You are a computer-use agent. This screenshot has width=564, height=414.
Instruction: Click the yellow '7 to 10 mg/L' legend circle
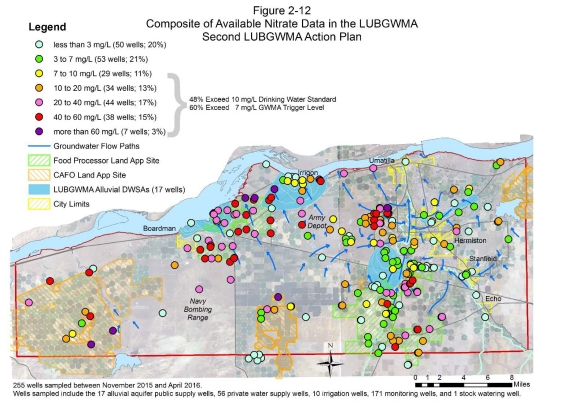39,73
